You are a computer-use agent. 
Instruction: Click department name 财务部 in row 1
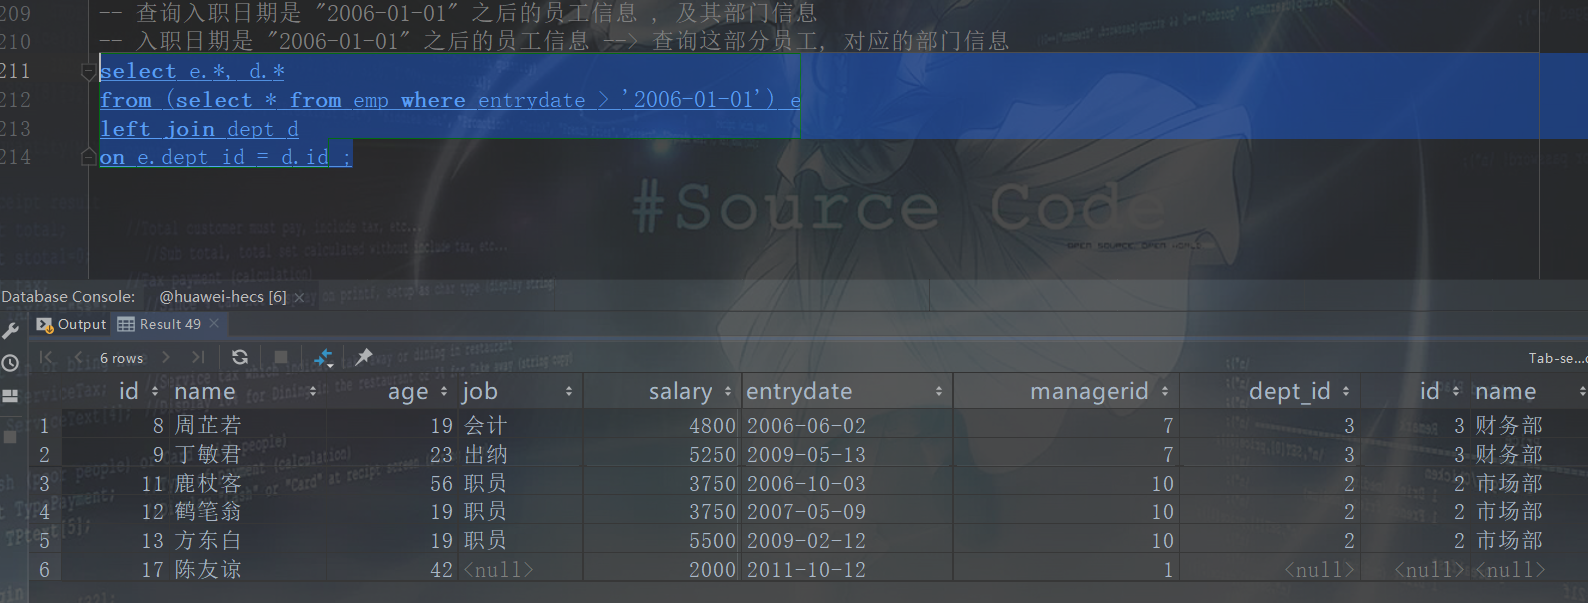(x=1509, y=426)
